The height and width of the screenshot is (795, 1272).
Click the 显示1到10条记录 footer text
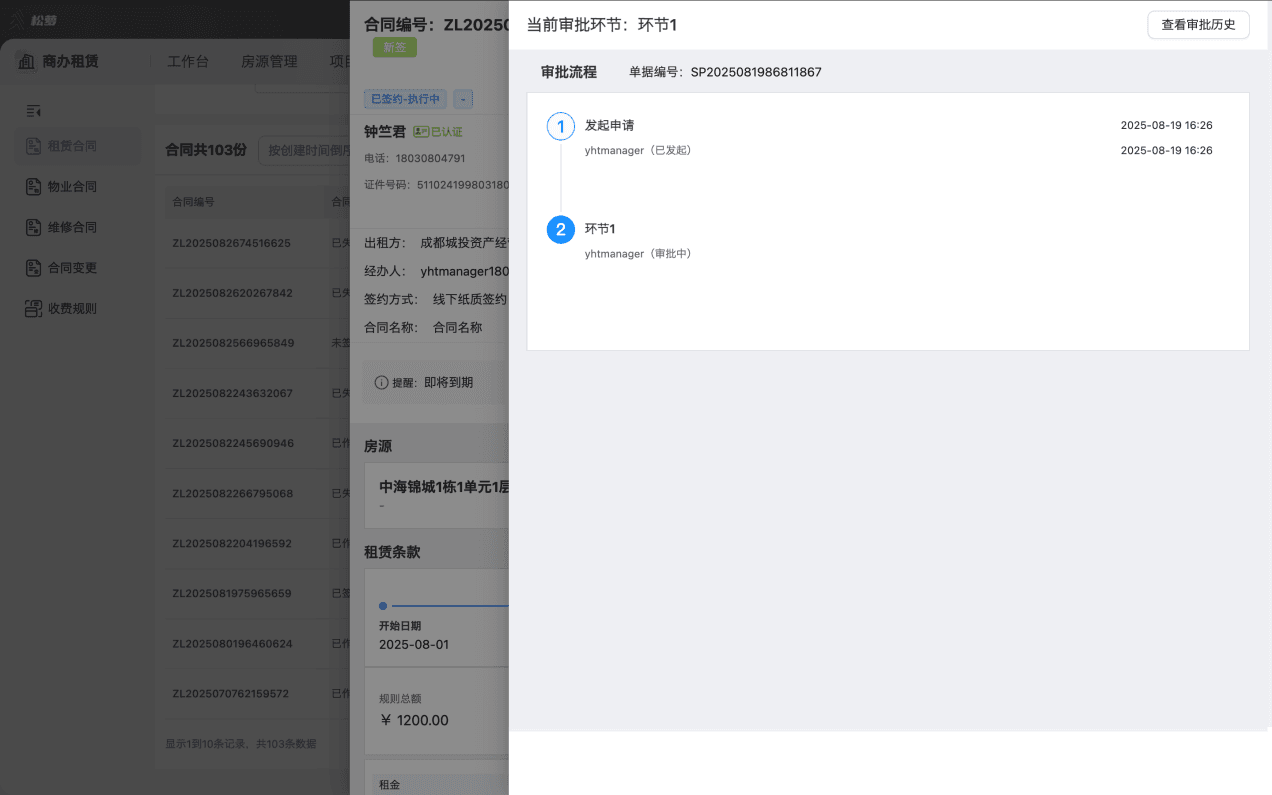[240, 744]
